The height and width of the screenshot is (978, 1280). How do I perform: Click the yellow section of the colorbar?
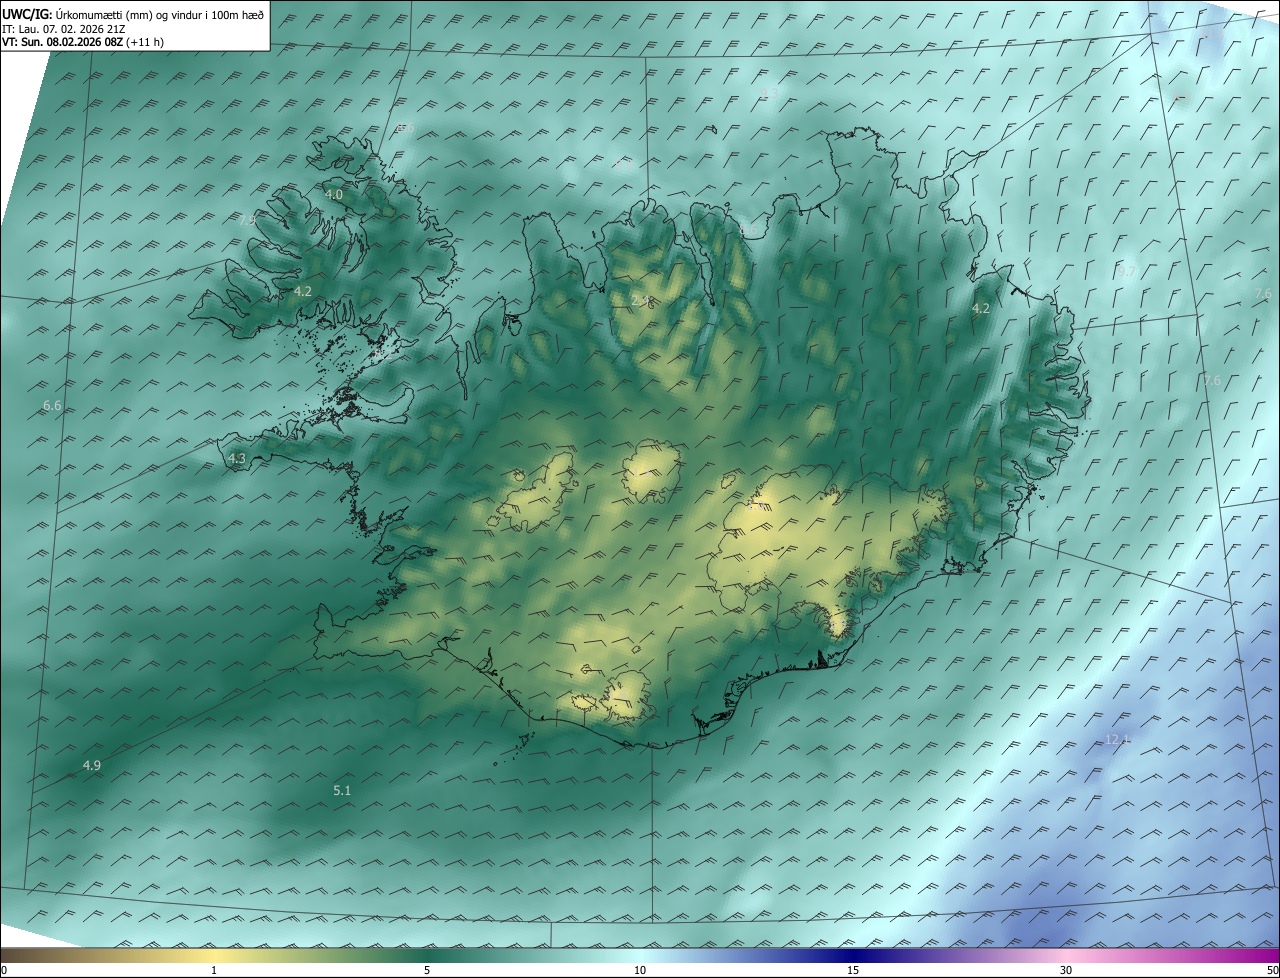coord(215,956)
